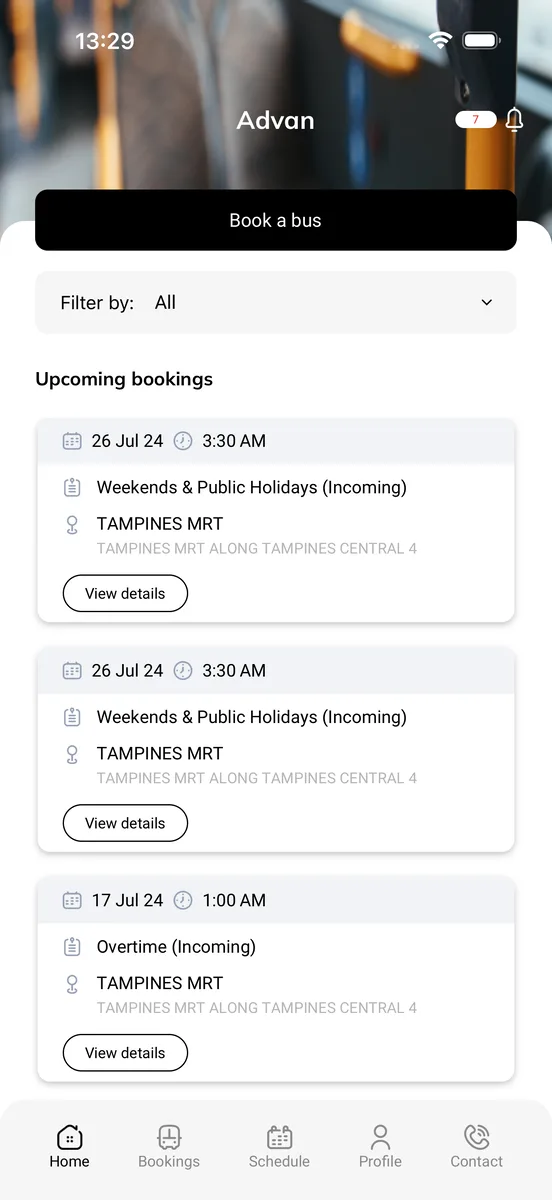Image resolution: width=552 pixels, height=1200 pixels.
Task: View details of second 26 Jul booking
Action: (x=125, y=823)
